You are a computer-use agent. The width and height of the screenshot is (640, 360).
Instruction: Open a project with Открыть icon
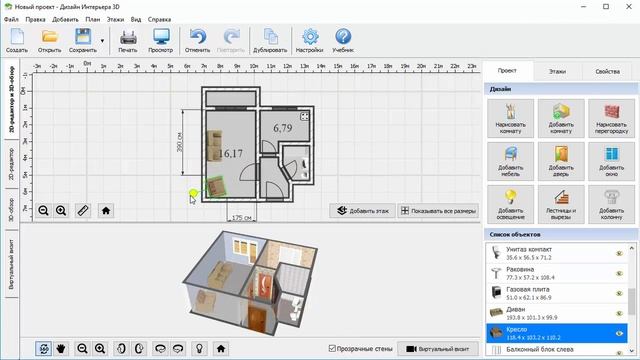coord(49,40)
